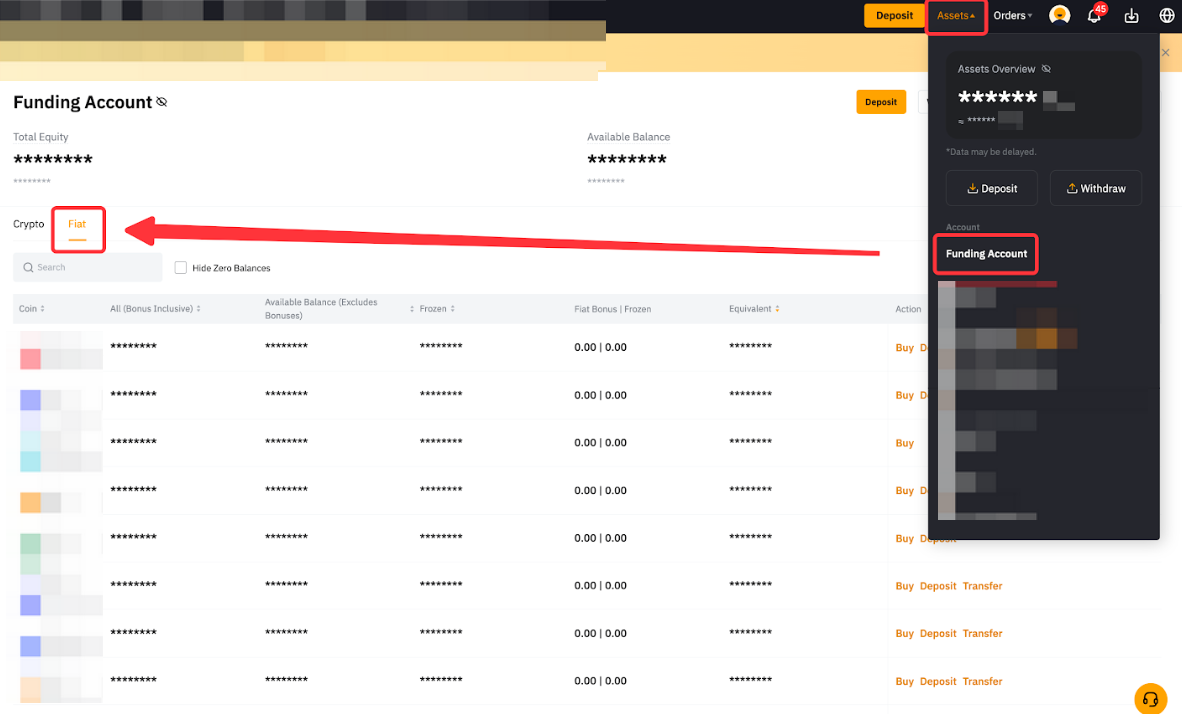Image resolution: width=1182 pixels, height=714 pixels.
Task: Close the yellow banner notice
Action: coord(1165,52)
